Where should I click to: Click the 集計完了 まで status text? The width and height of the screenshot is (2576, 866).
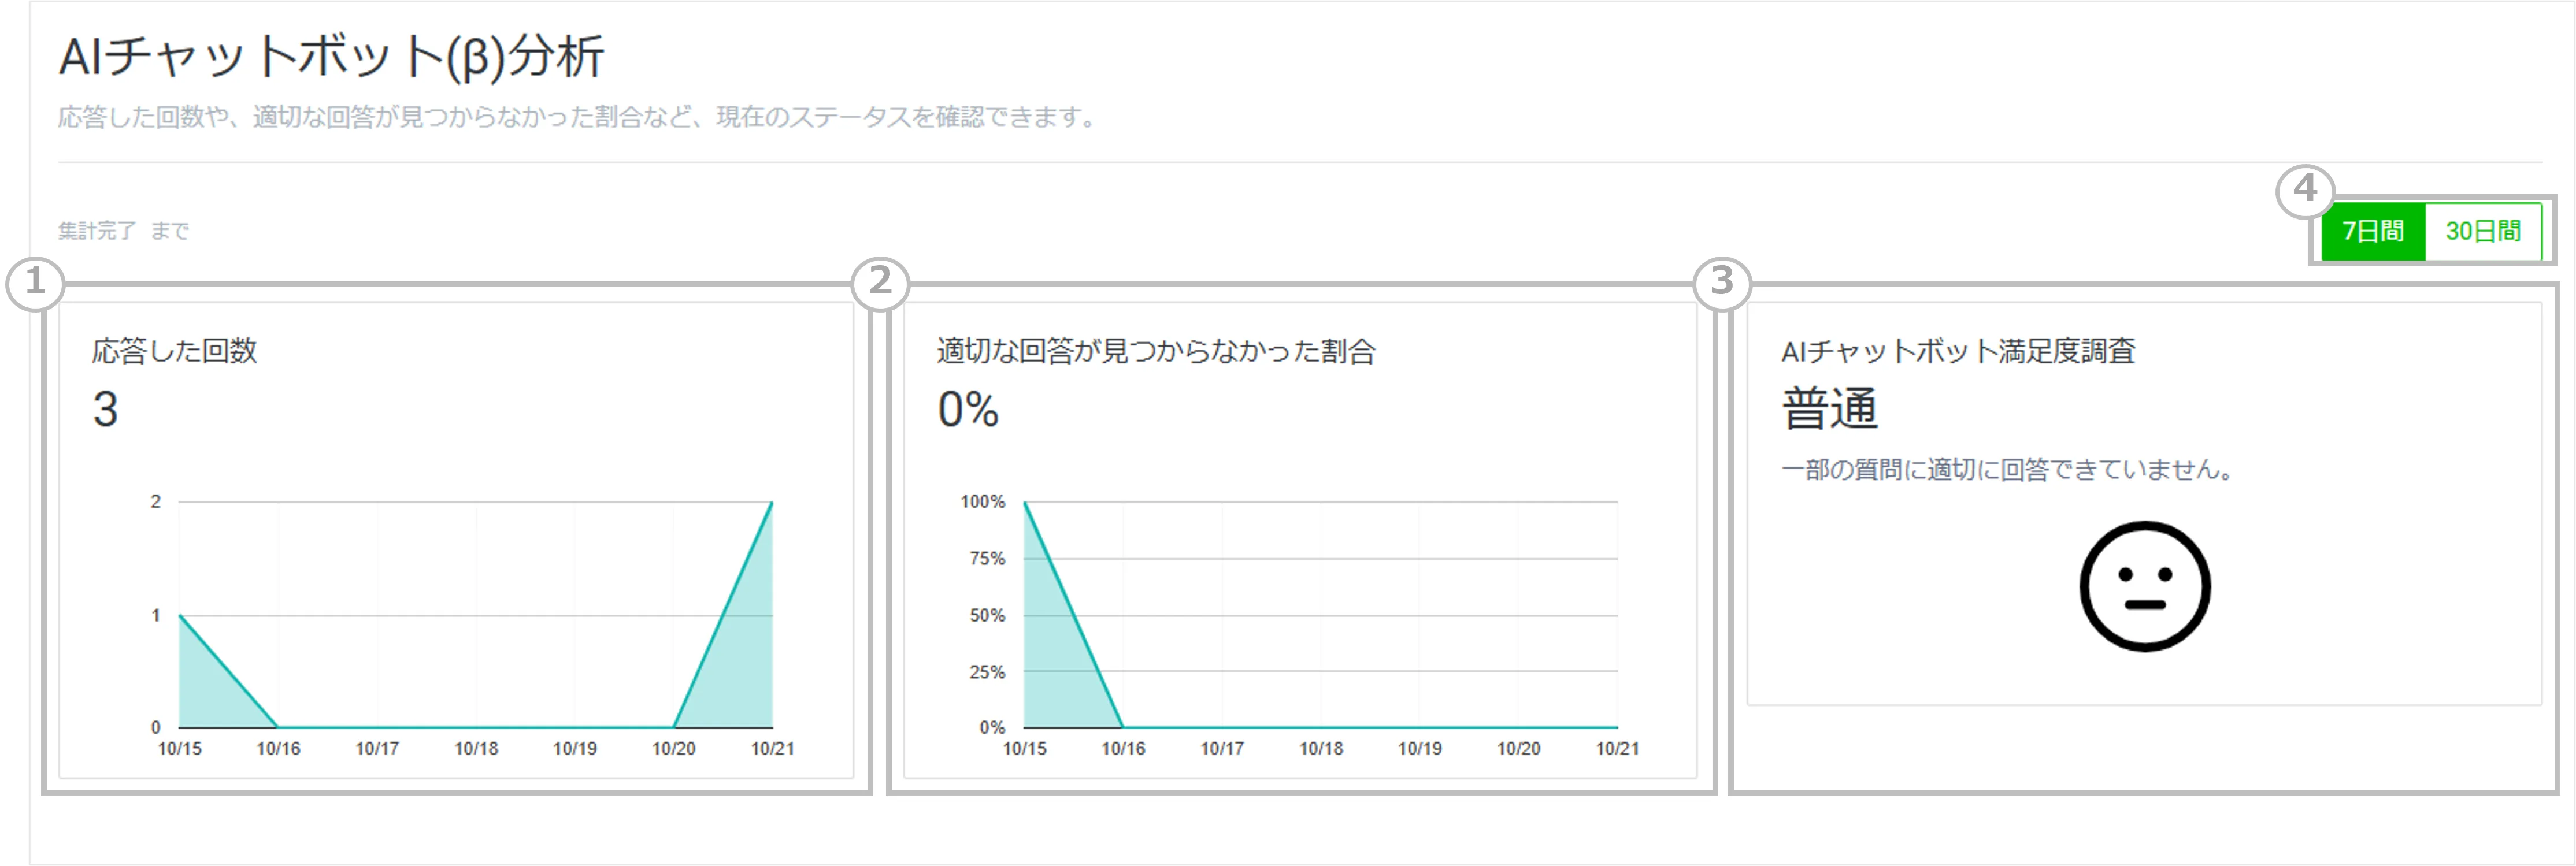[125, 230]
